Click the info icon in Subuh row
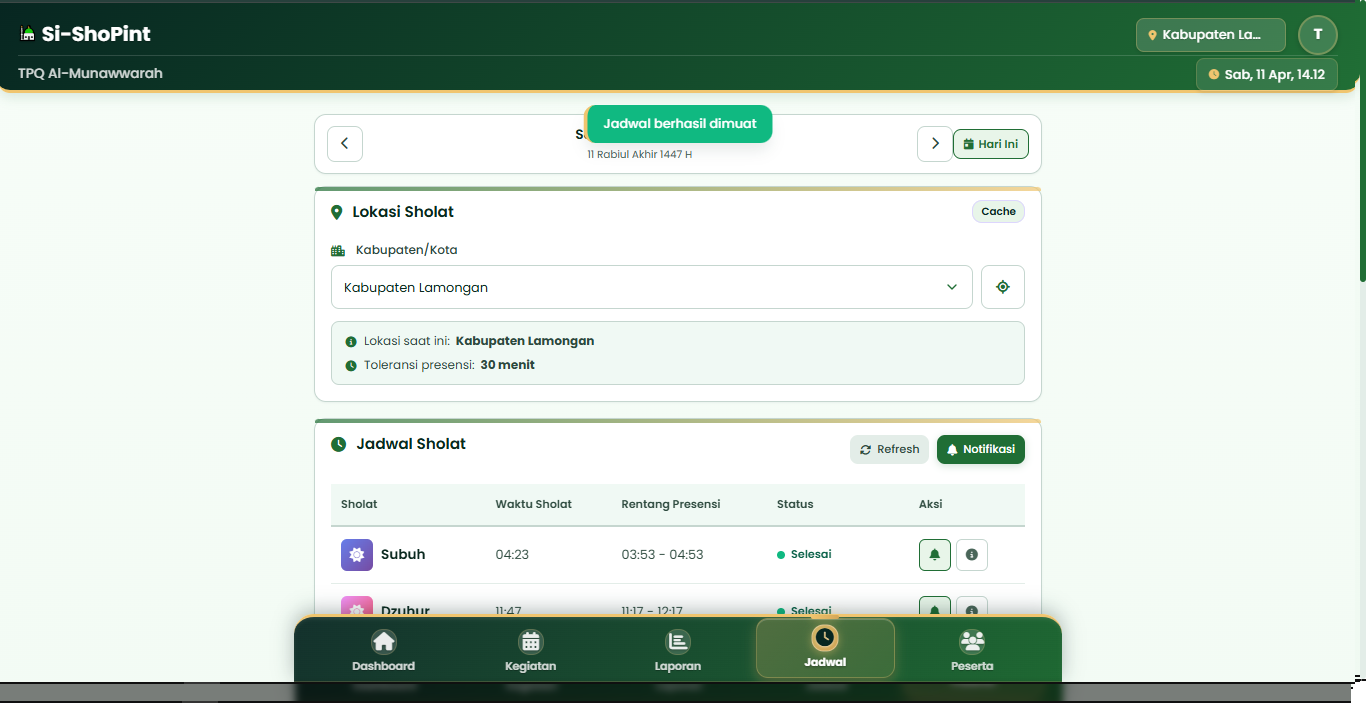Image resolution: width=1366 pixels, height=703 pixels. click(971, 555)
